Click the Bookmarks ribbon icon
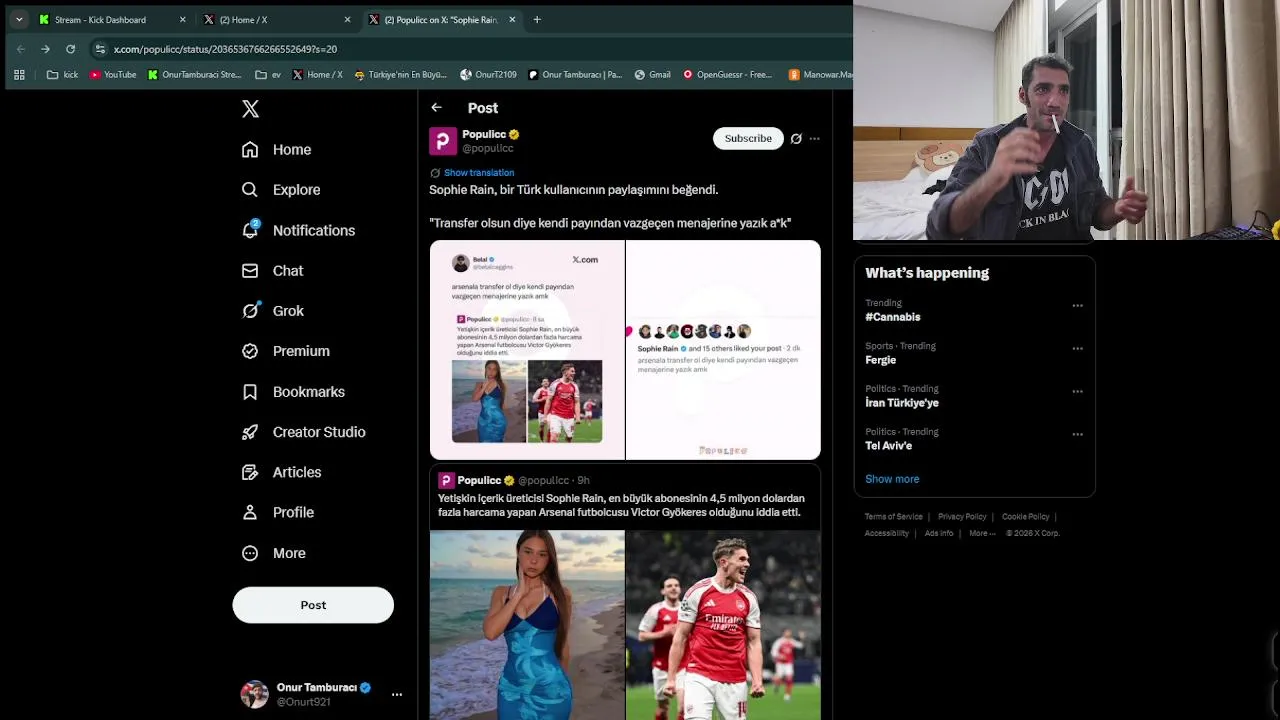 pos(250,392)
